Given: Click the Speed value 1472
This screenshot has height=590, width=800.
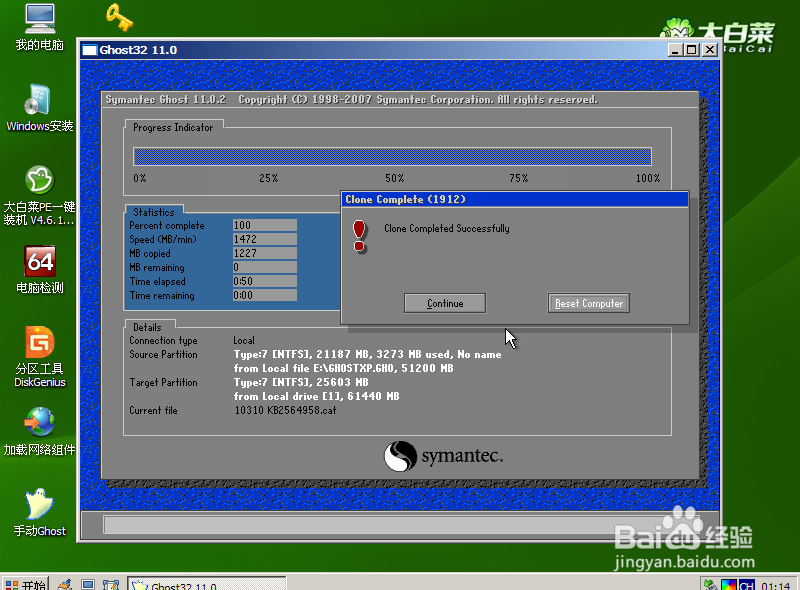Looking at the screenshot, I should (x=265, y=239).
